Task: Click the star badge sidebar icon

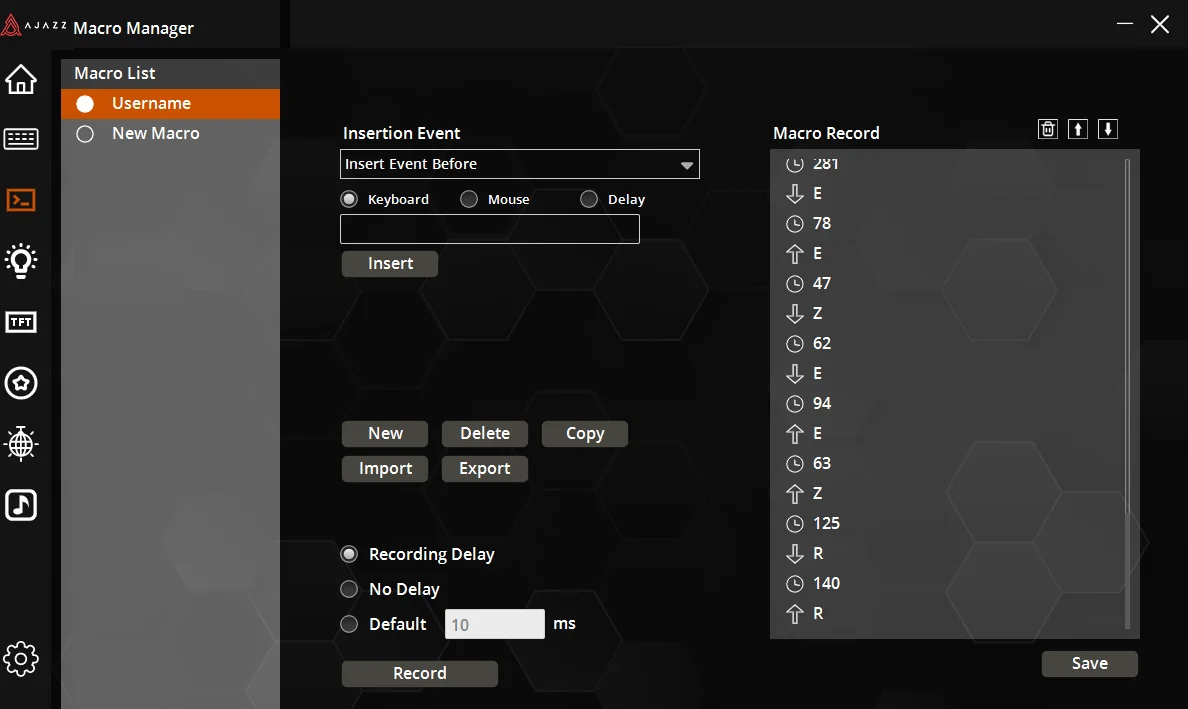Action: tap(21, 383)
